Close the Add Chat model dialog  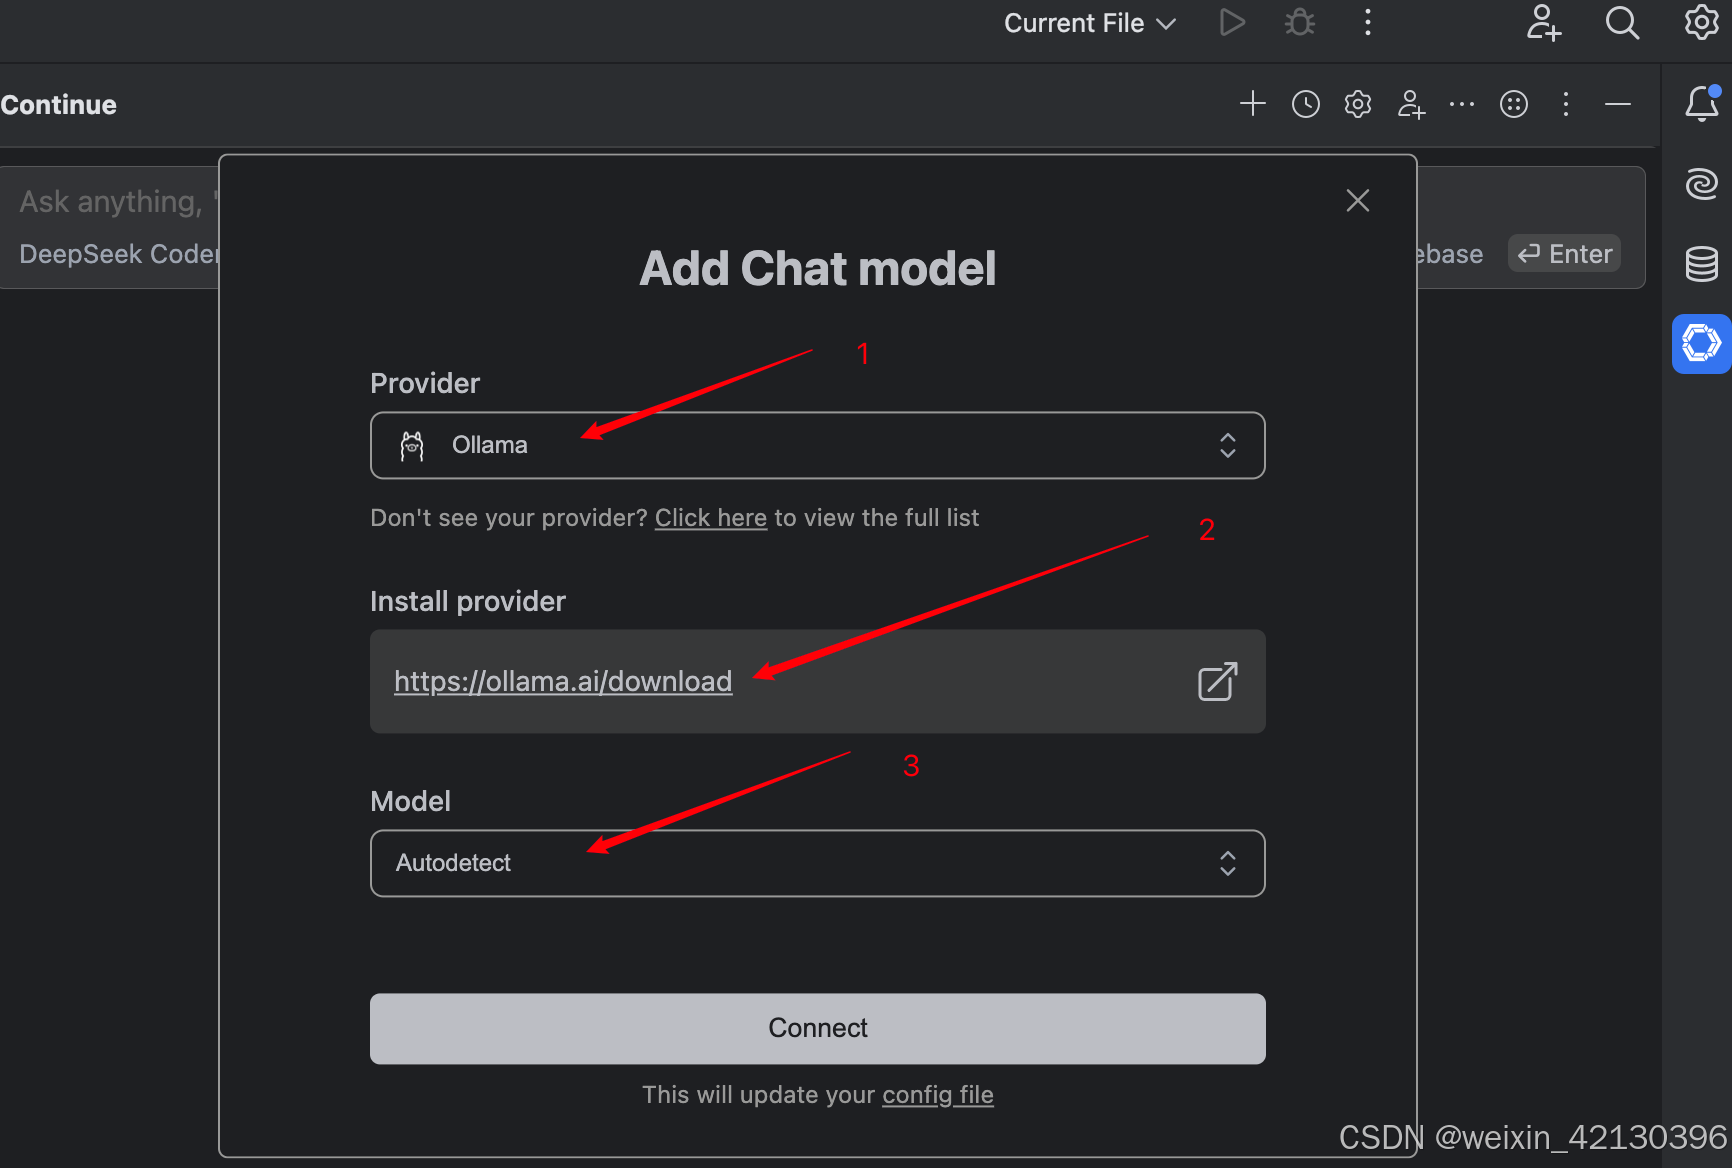click(1357, 201)
